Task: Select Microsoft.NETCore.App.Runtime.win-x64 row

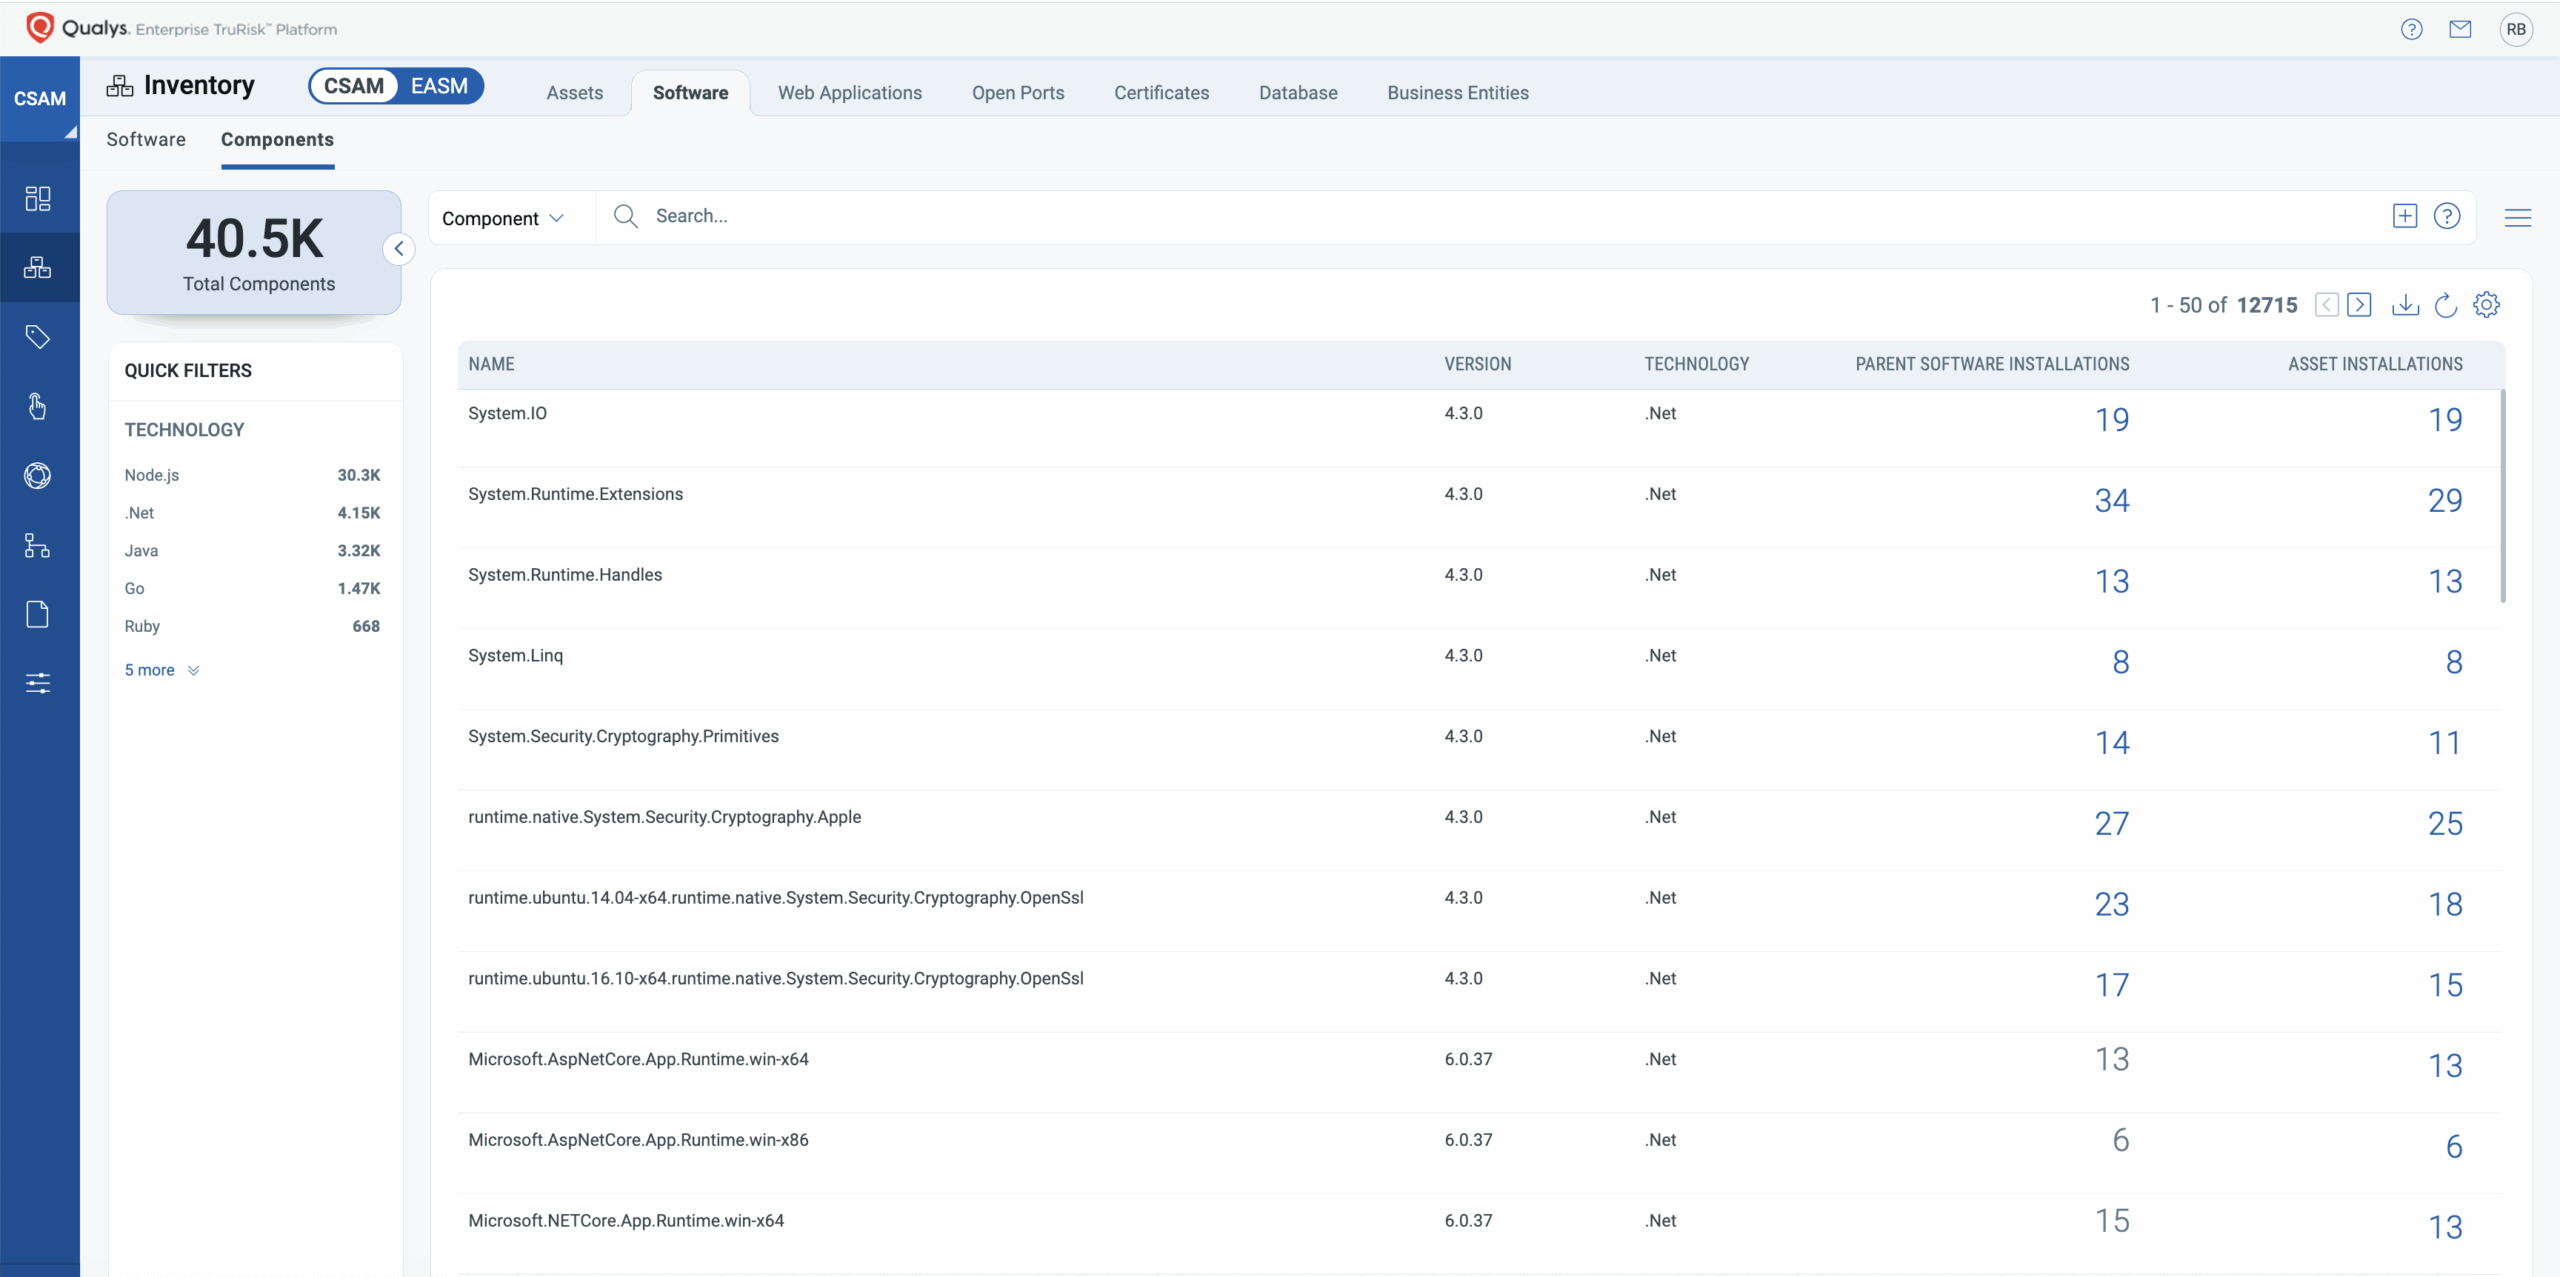Action: pyautogui.click(x=1480, y=1234)
